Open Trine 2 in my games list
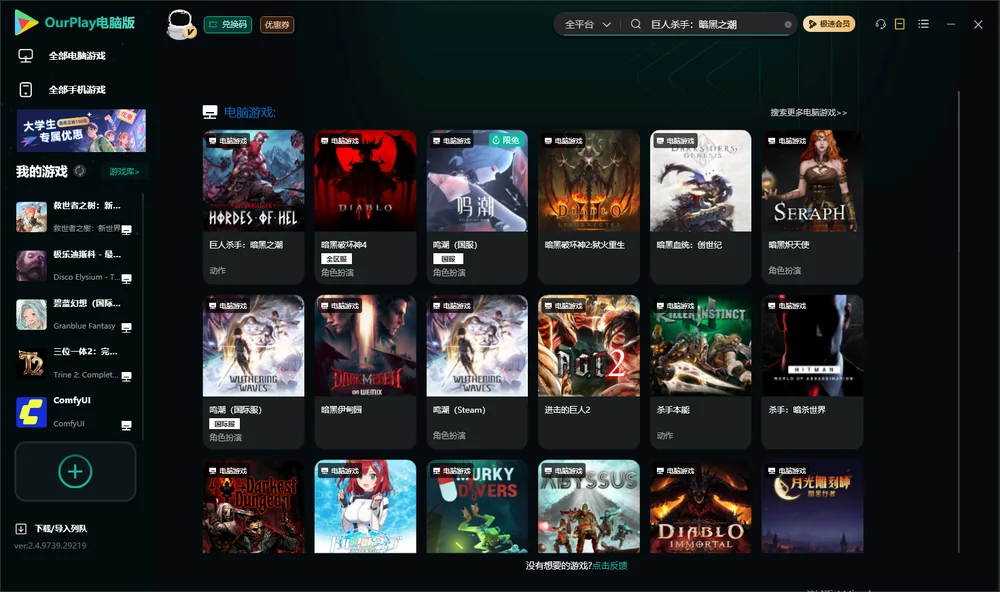This screenshot has height=592, width=1000. (75, 363)
